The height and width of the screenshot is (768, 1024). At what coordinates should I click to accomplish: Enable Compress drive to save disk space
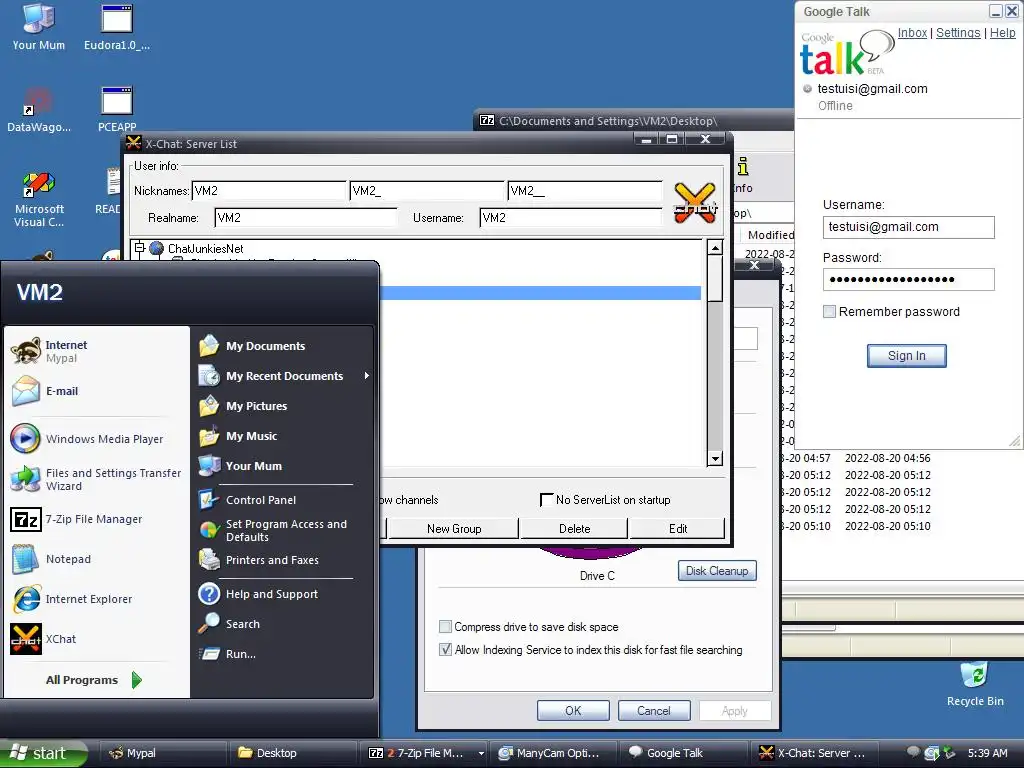tap(445, 627)
